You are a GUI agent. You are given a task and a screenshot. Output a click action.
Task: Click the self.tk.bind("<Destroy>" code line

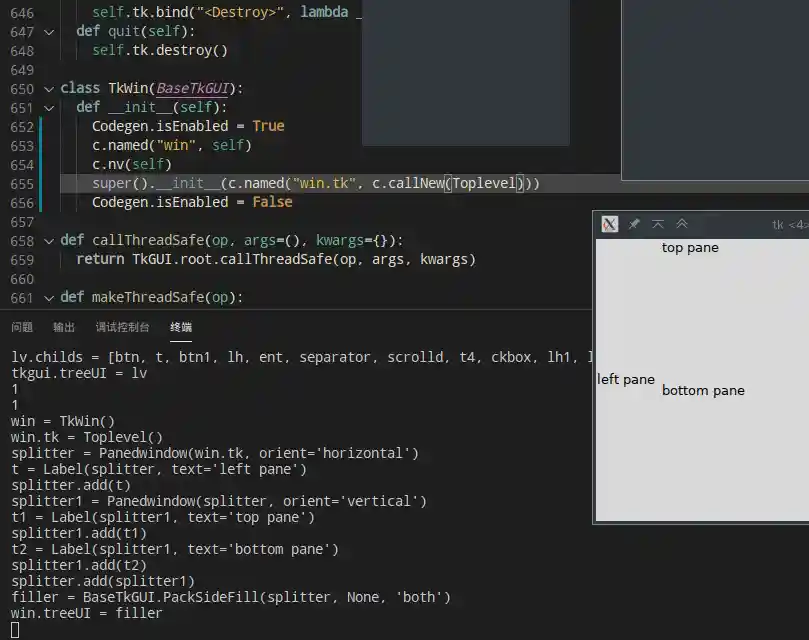pos(227,12)
